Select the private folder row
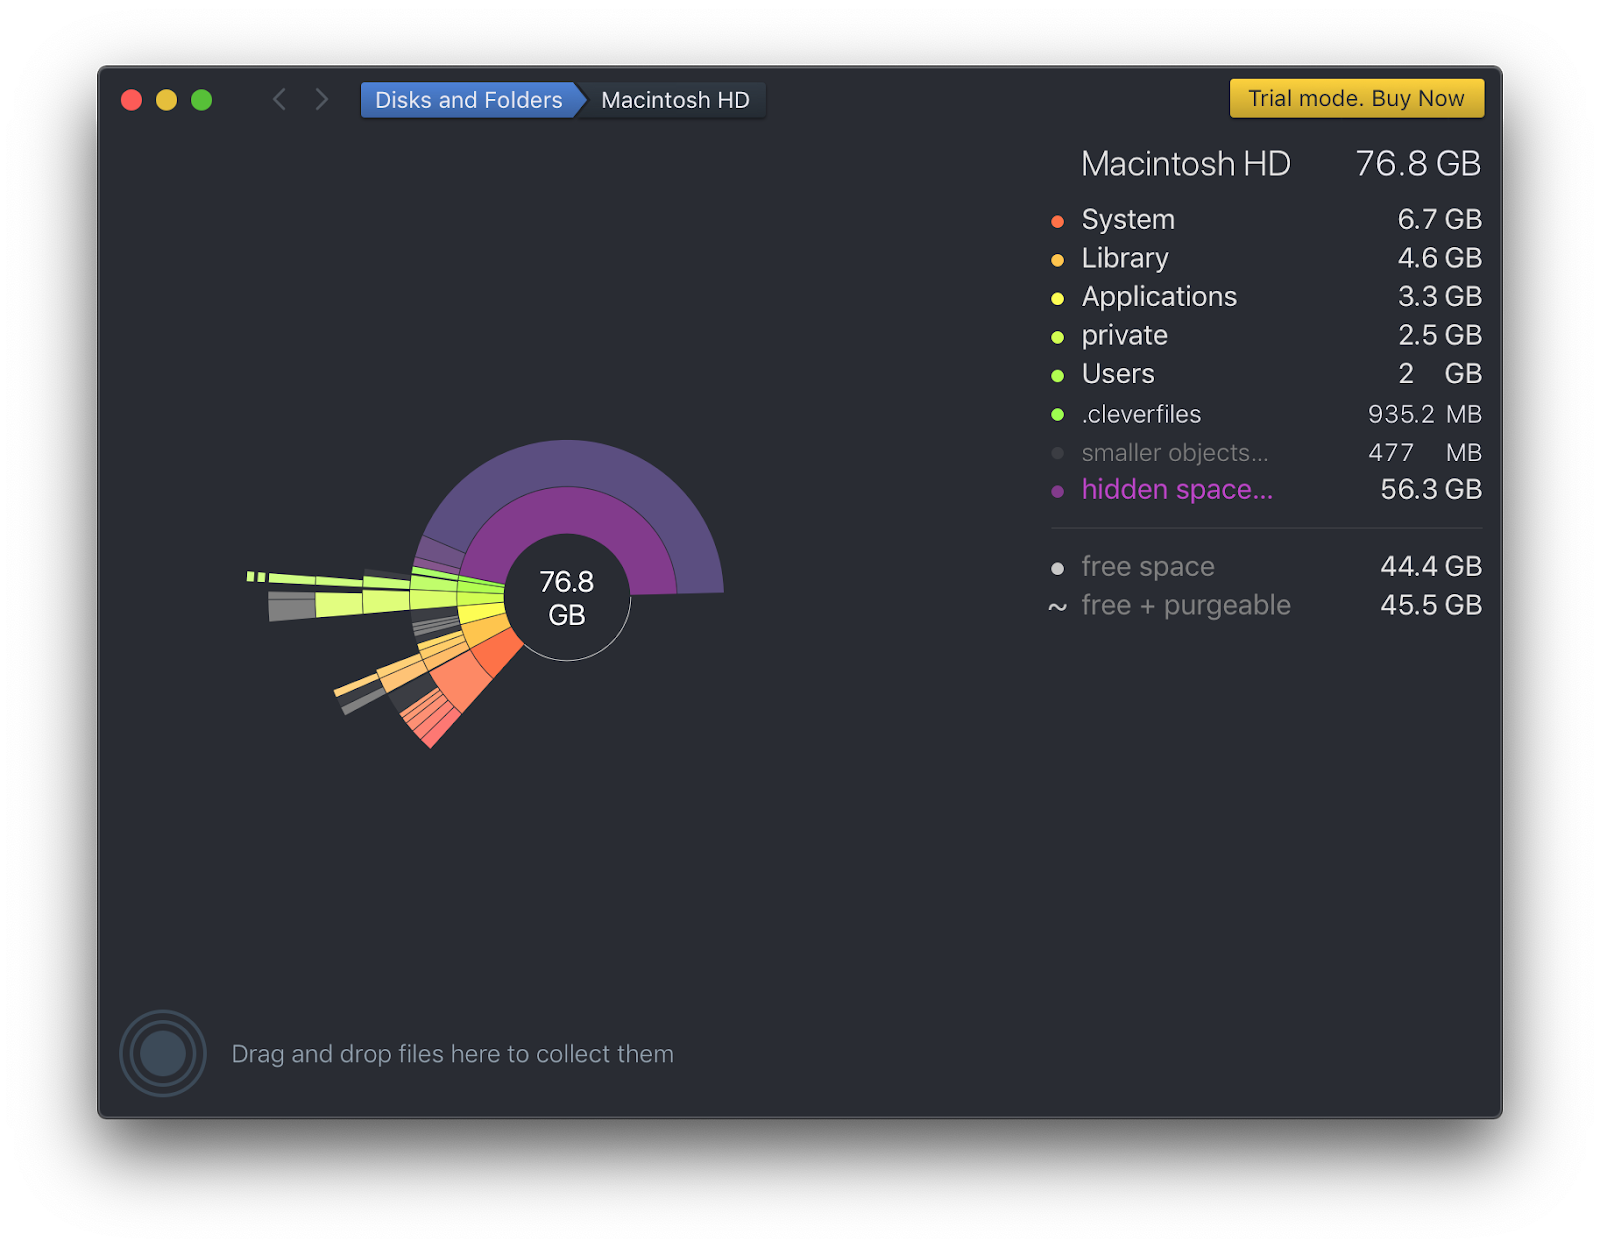 [x=1266, y=335]
